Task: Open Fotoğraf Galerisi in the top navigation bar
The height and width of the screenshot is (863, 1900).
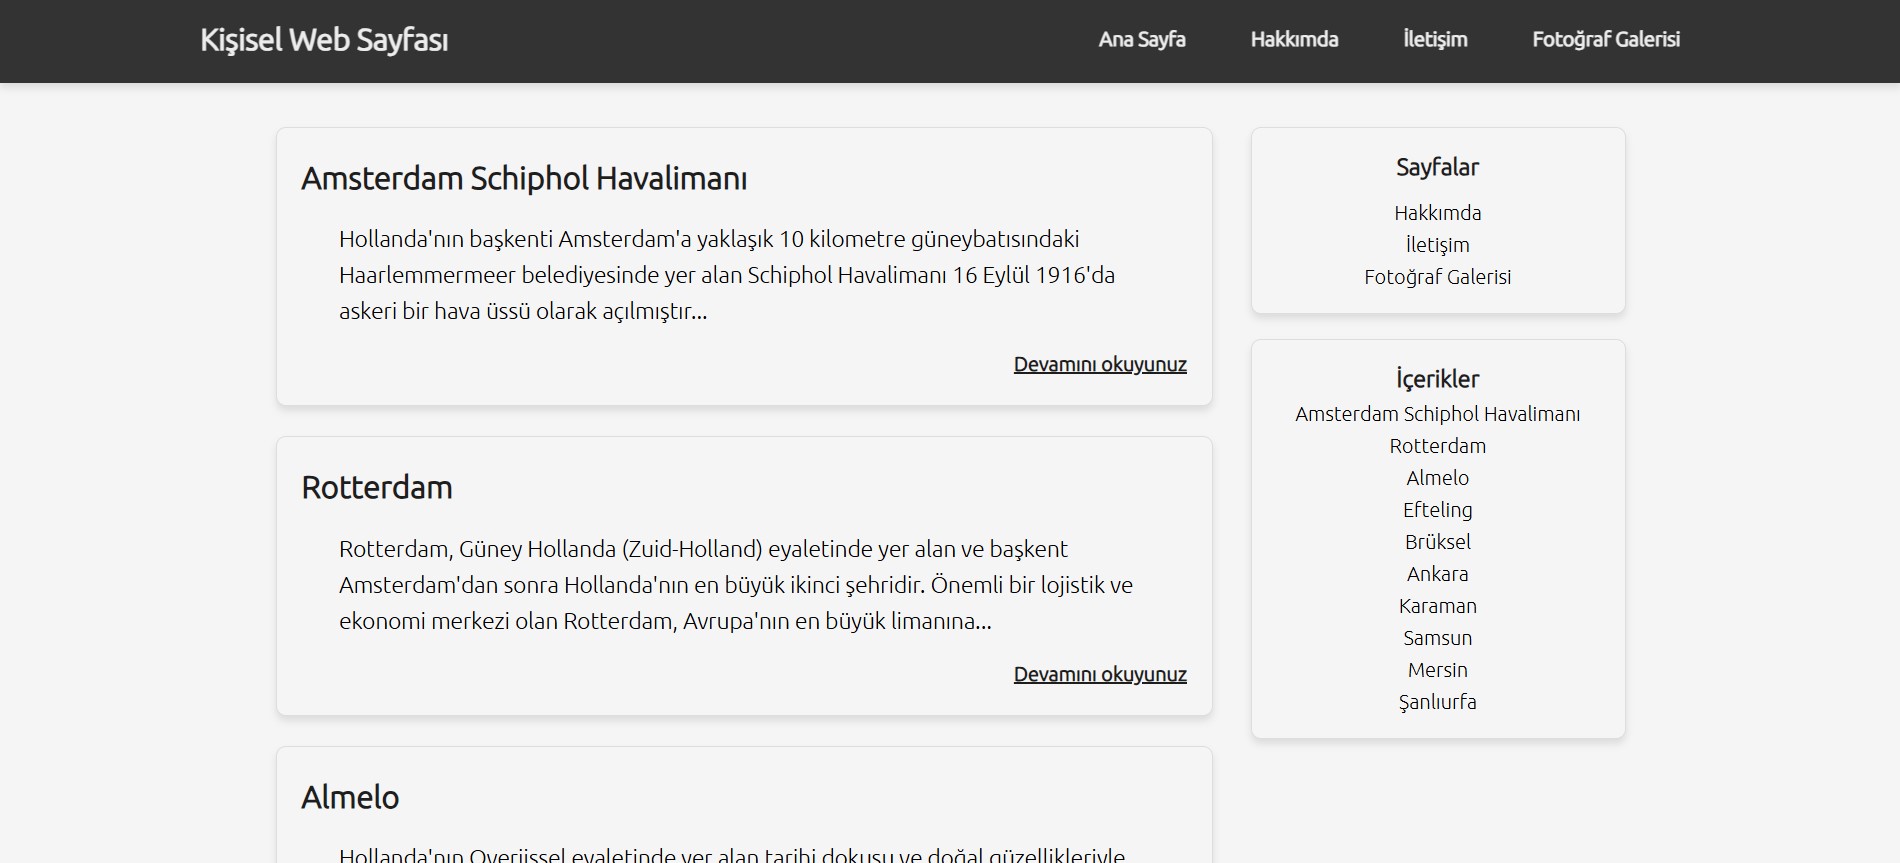Action: pyautogui.click(x=1606, y=39)
